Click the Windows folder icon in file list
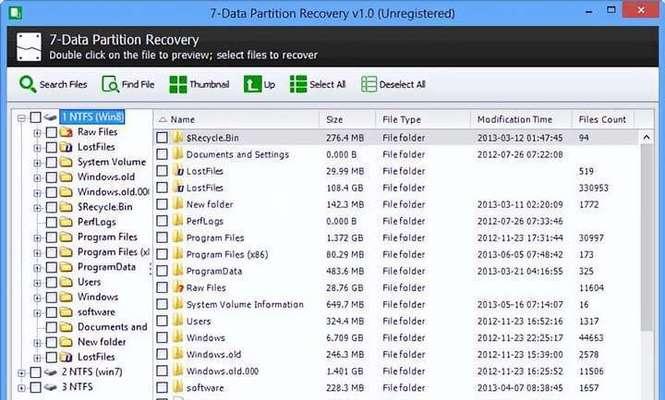665x400 pixels. (x=178, y=337)
